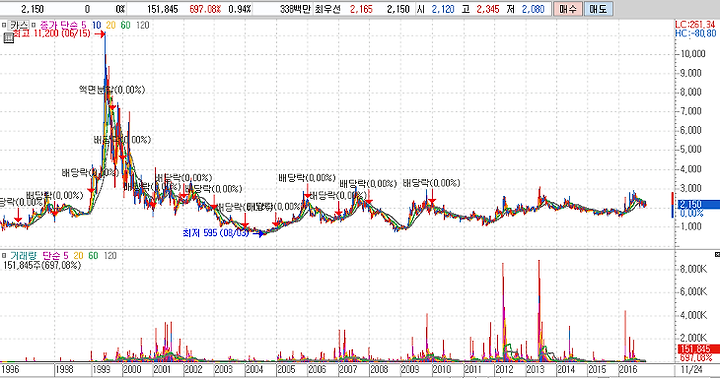The height and width of the screenshot is (378, 720).
Task: Click the 2012 year label on time axis
Action: click(504, 369)
